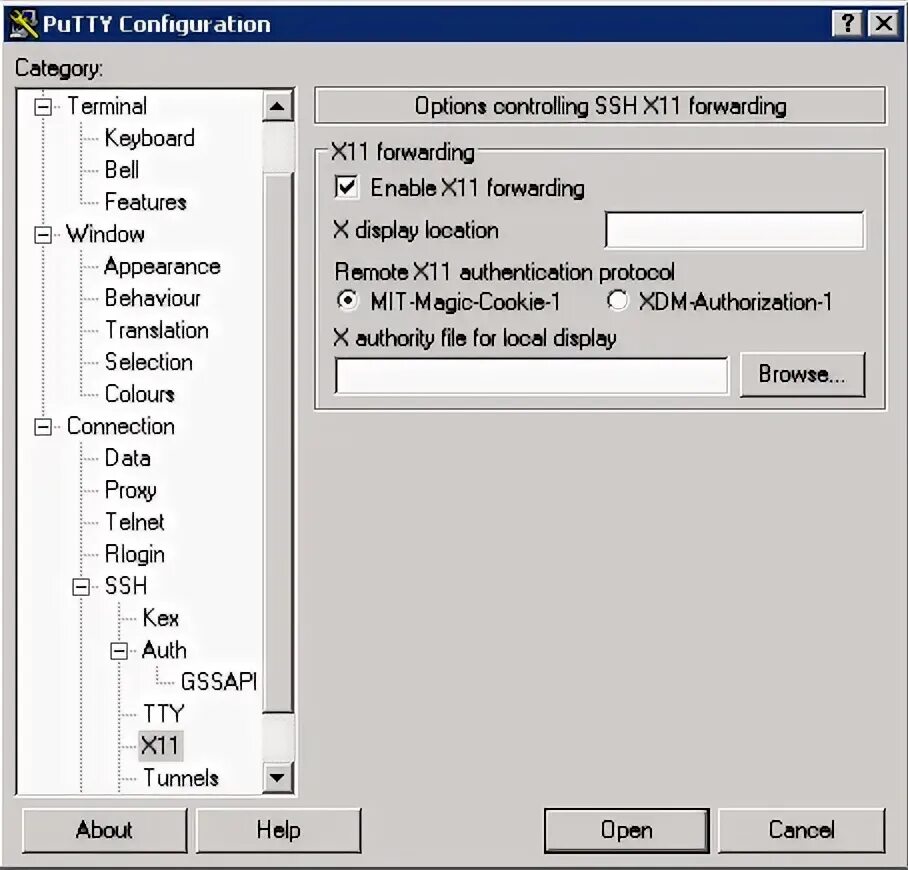Collapse the Connection tree node

tap(43, 427)
